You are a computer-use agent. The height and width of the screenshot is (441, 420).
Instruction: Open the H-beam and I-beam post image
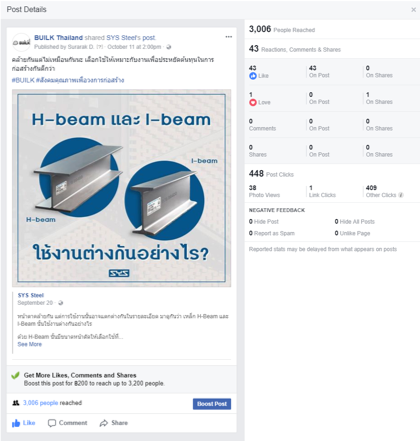(x=121, y=188)
